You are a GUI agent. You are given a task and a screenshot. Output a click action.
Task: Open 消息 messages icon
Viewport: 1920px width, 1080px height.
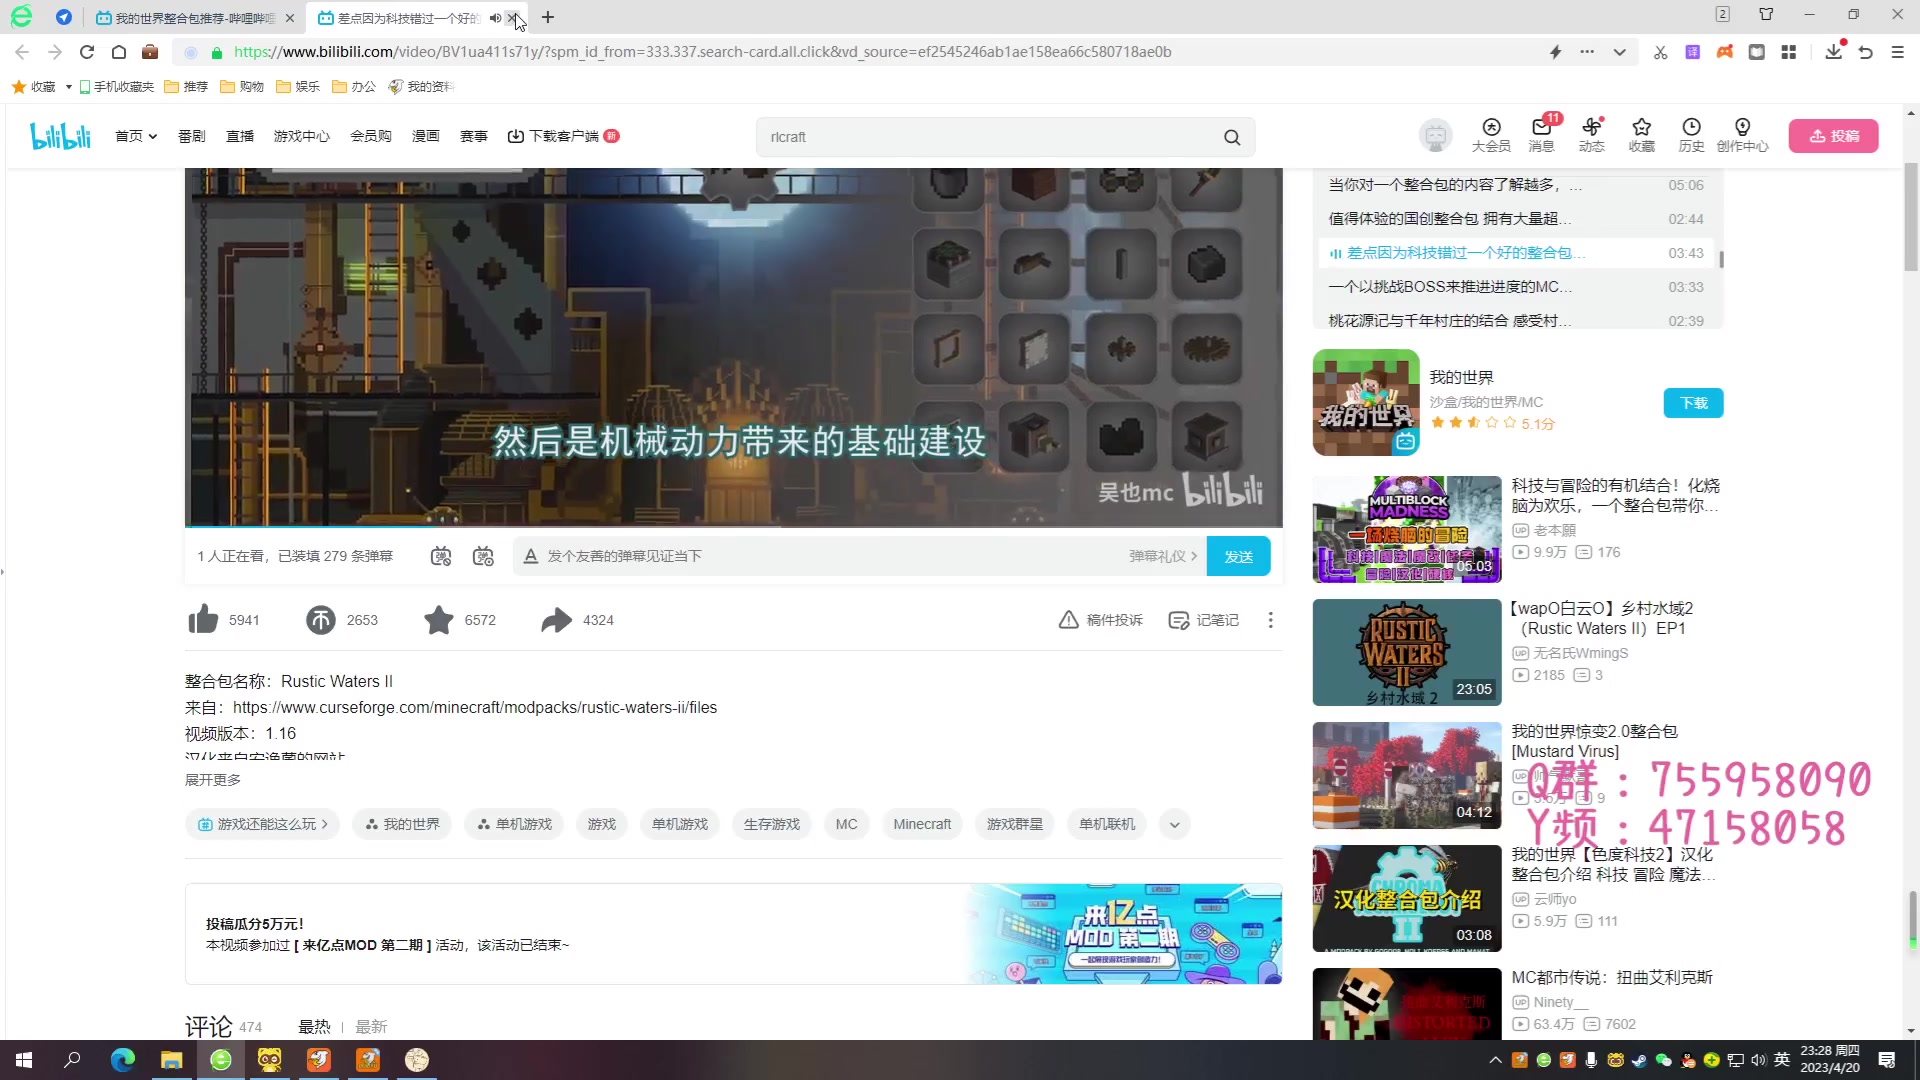tap(1541, 135)
